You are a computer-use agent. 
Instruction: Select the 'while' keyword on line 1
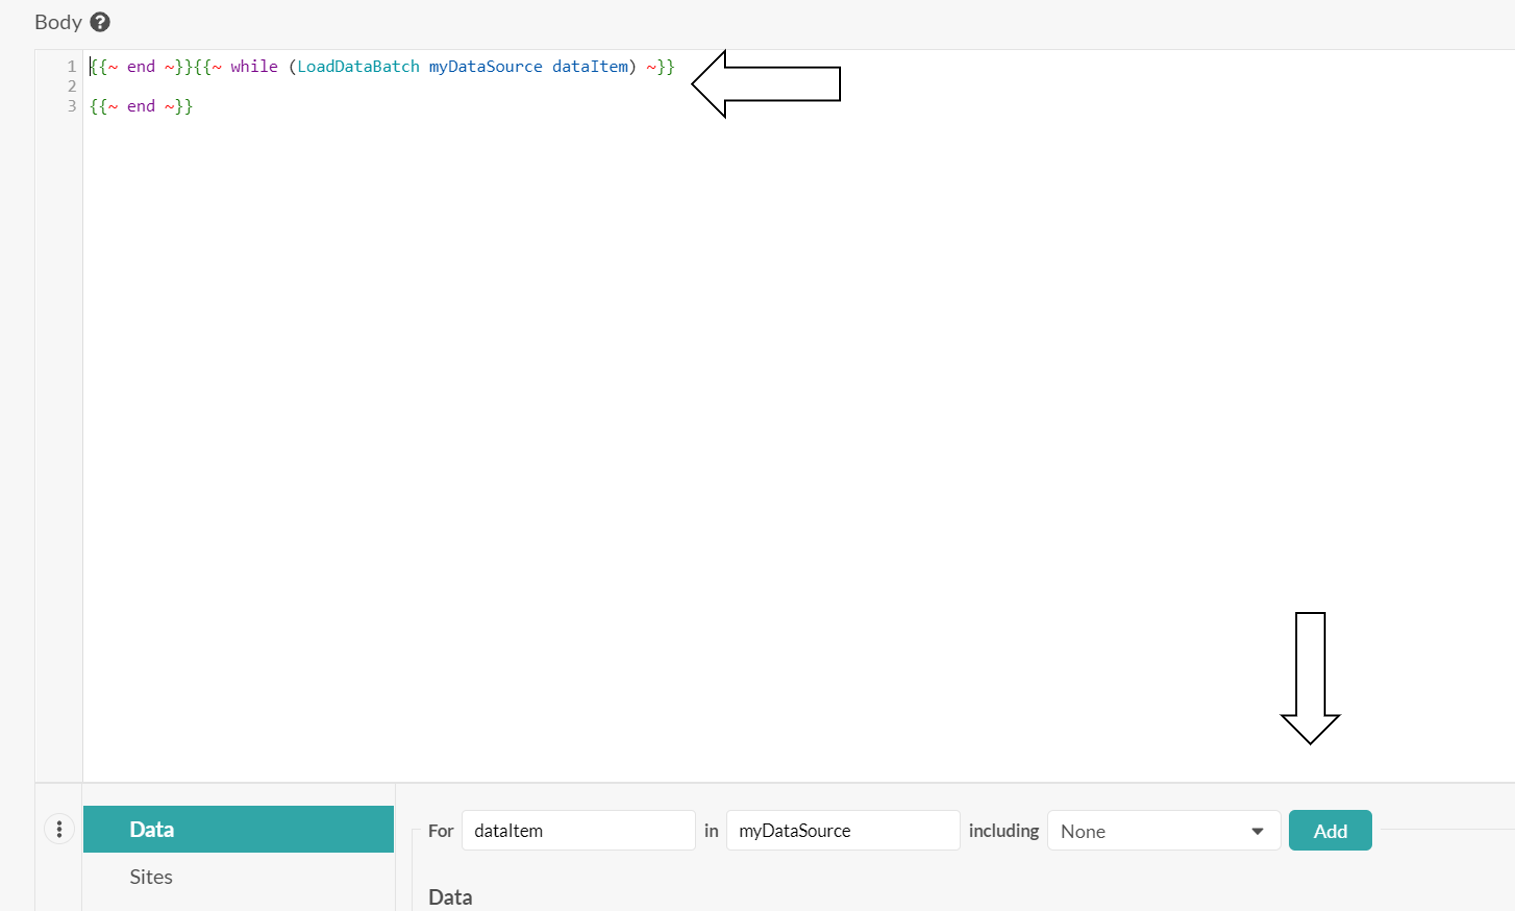click(x=255, y=66)
